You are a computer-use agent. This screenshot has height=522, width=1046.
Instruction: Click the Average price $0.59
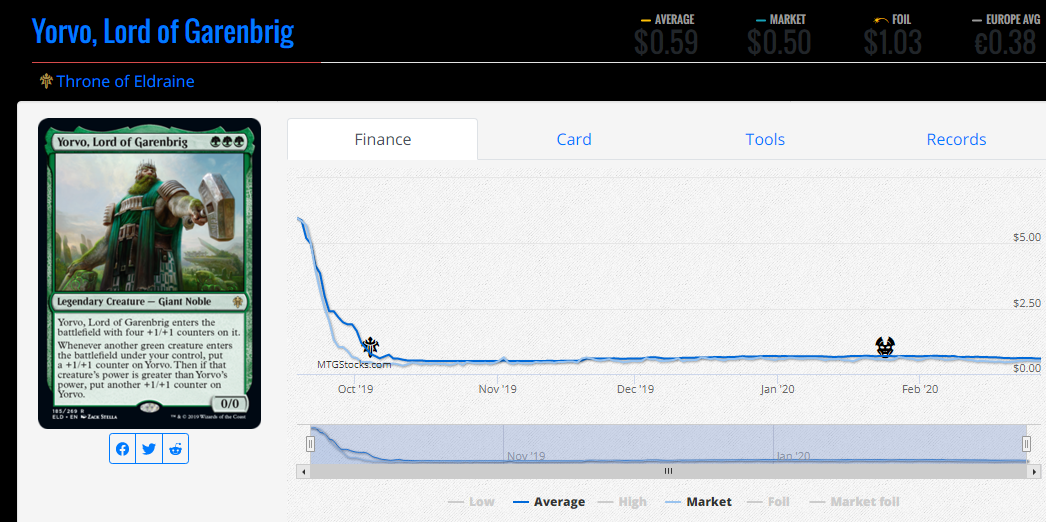666,43
